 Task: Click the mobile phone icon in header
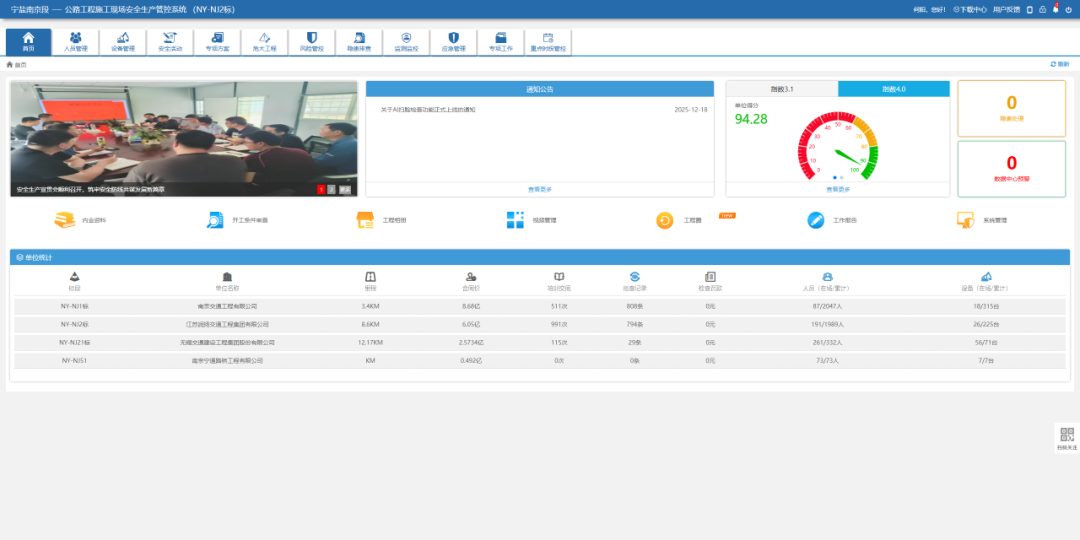click(1030, 10)
